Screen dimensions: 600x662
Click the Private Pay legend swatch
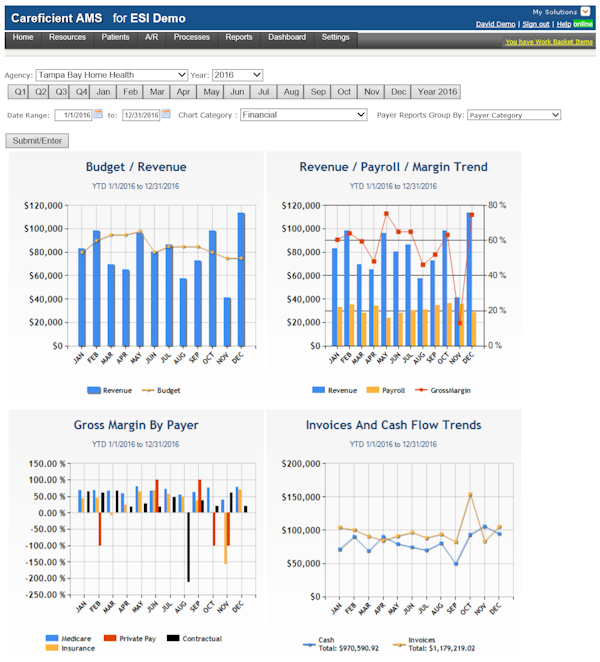point(110,638)
